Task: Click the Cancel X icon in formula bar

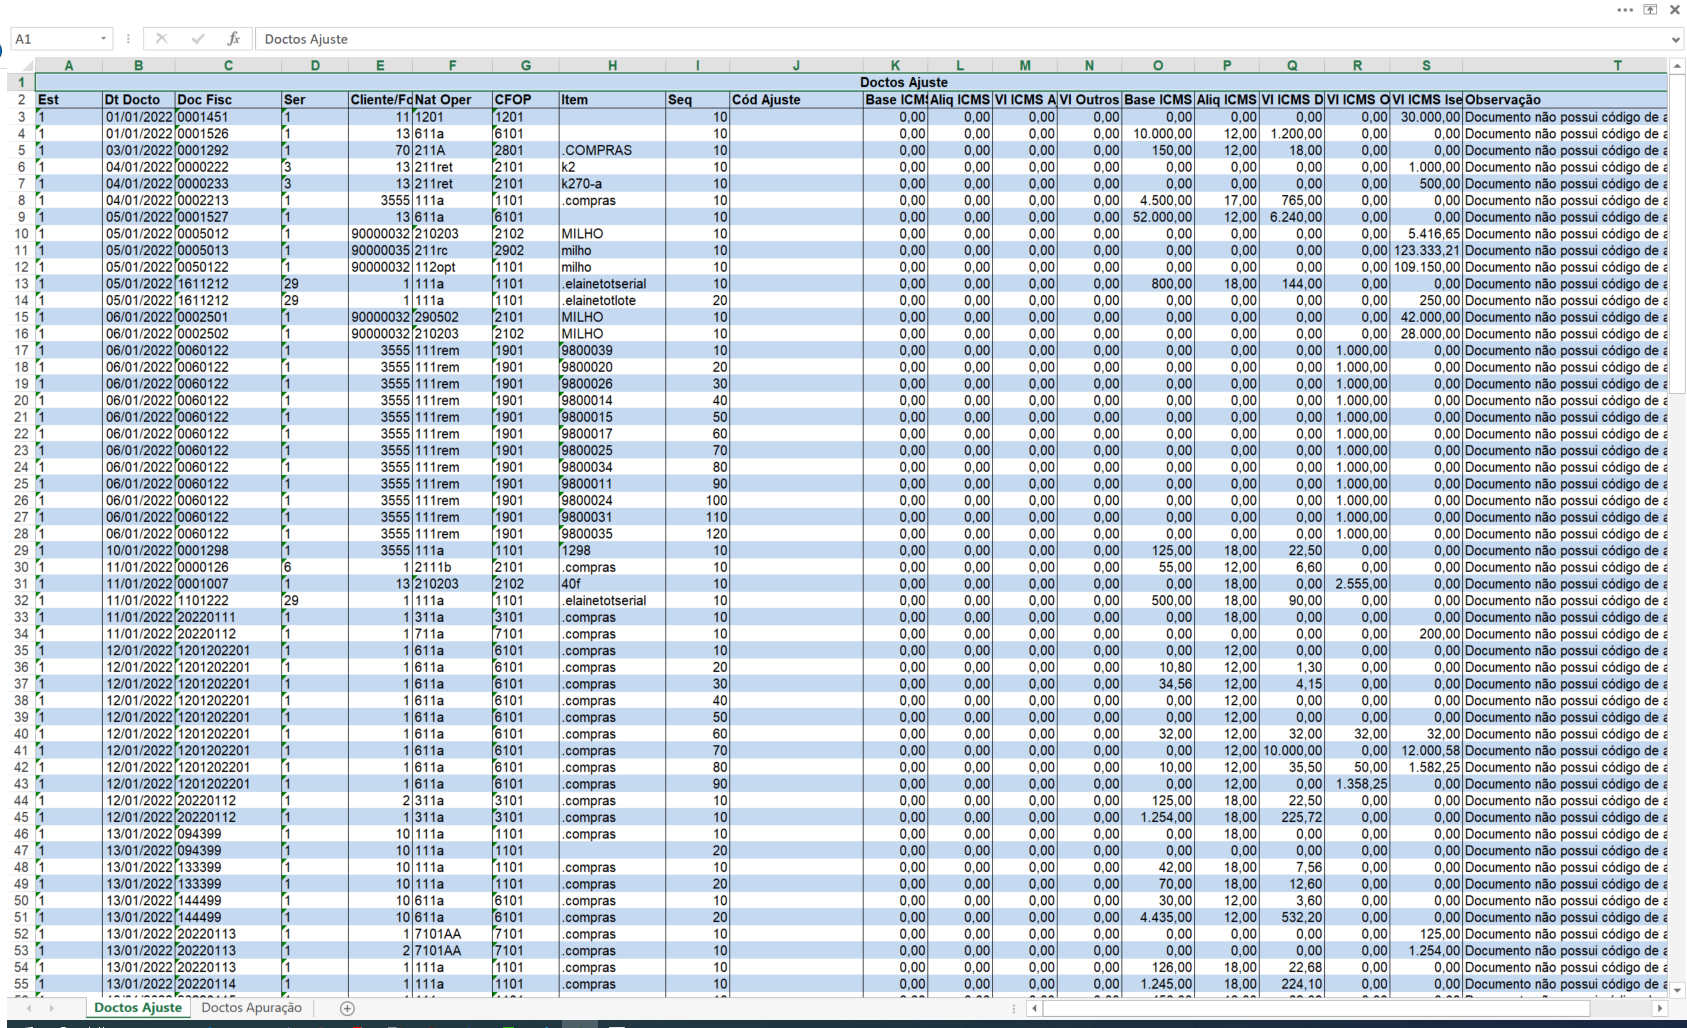Action: 161,39
